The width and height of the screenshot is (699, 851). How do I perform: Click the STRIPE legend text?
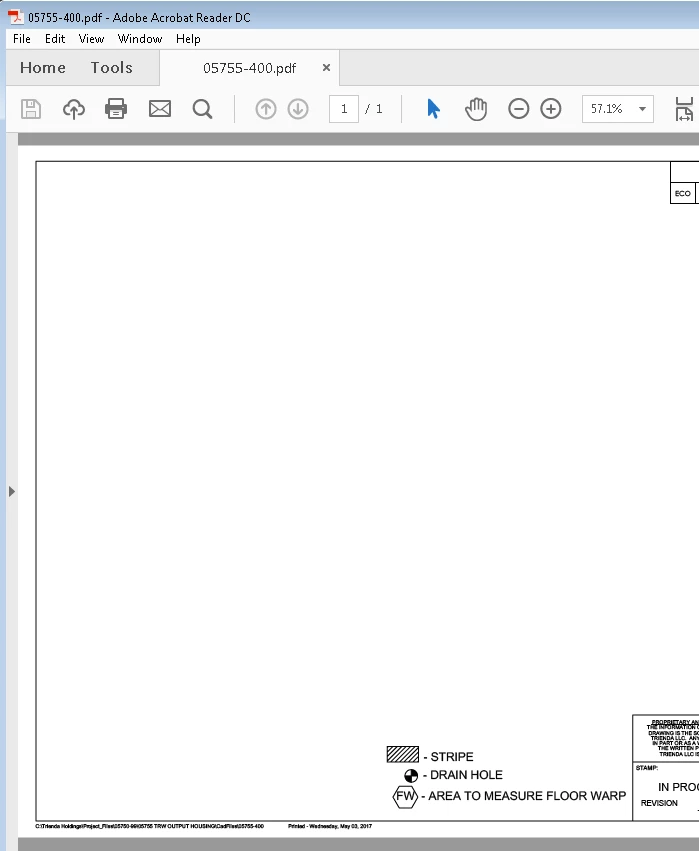coord(452,757)
